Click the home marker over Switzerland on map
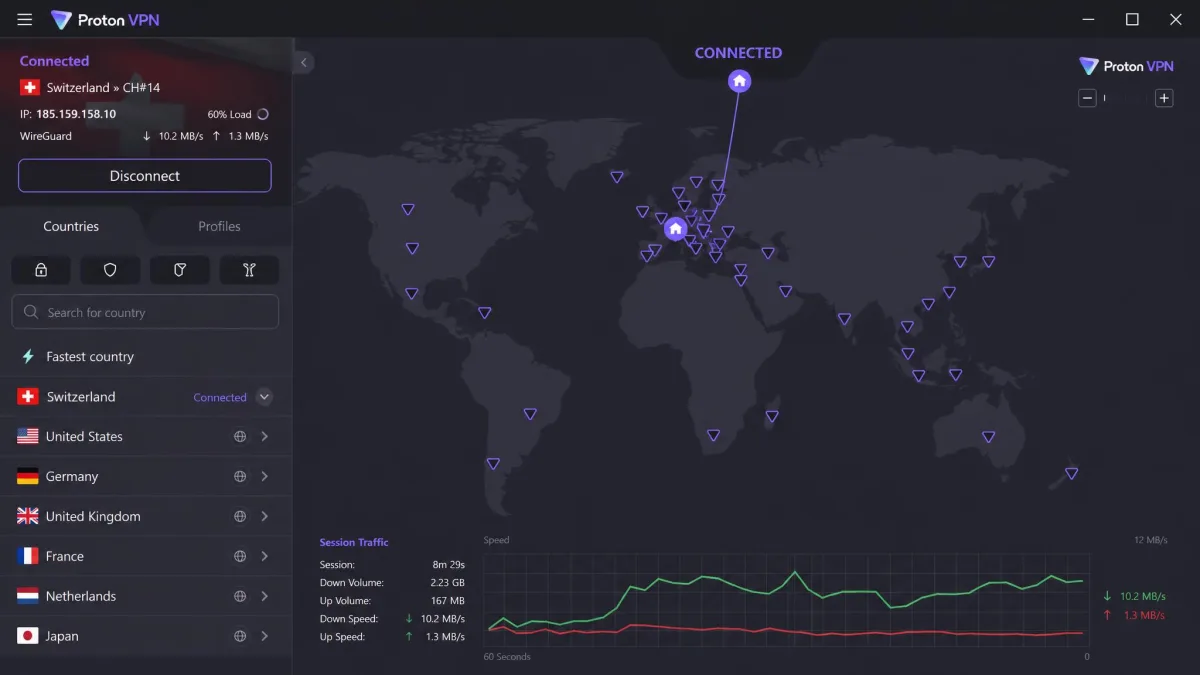 675,229
